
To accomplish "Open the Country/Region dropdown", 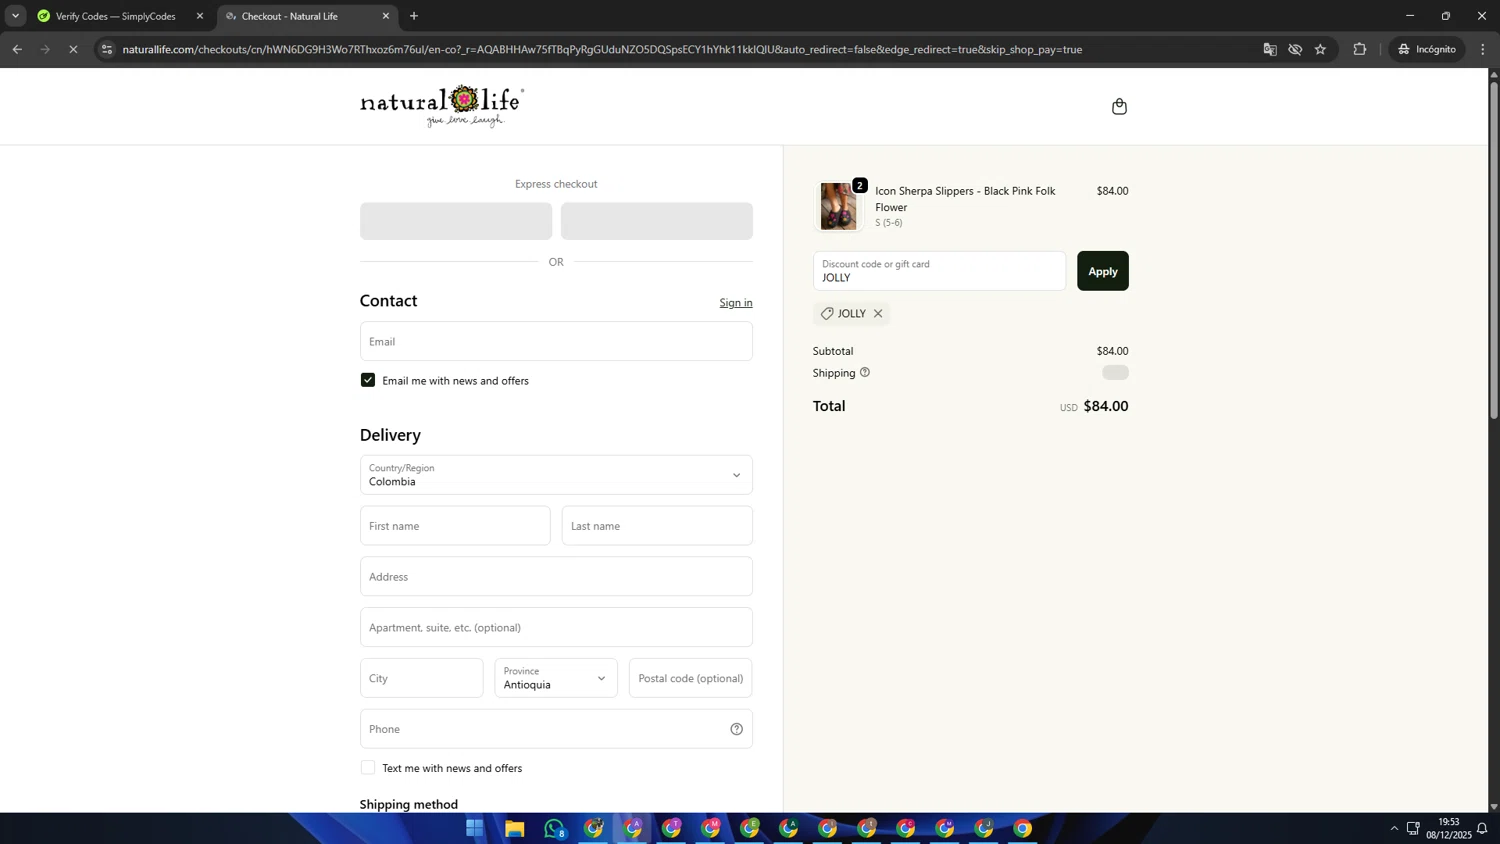I will point(556,475).
